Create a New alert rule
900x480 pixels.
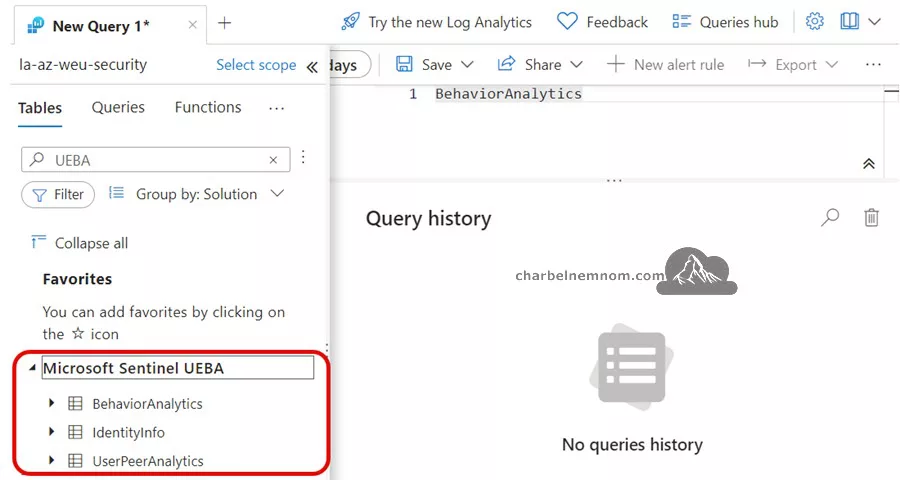666,64
